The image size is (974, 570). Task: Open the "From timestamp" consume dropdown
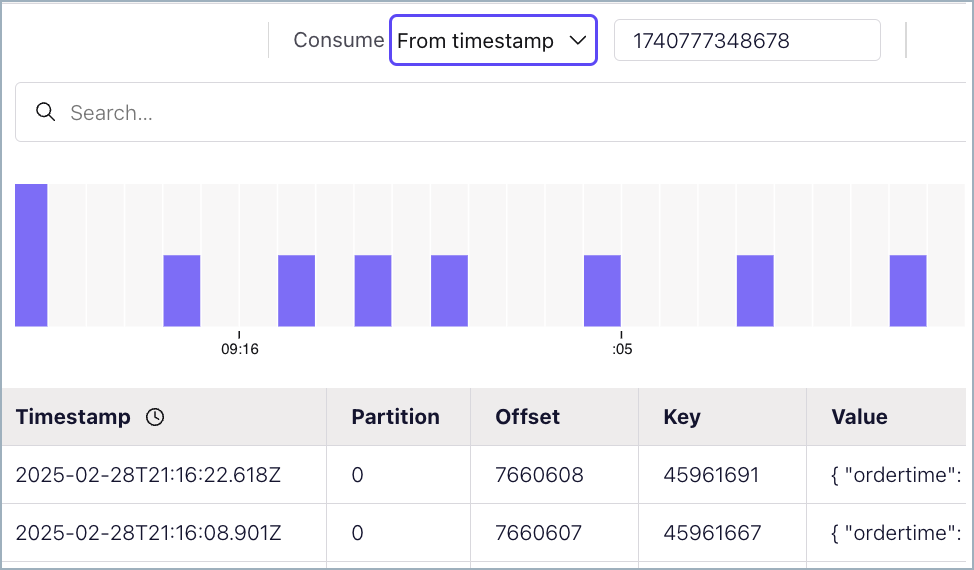492,41
